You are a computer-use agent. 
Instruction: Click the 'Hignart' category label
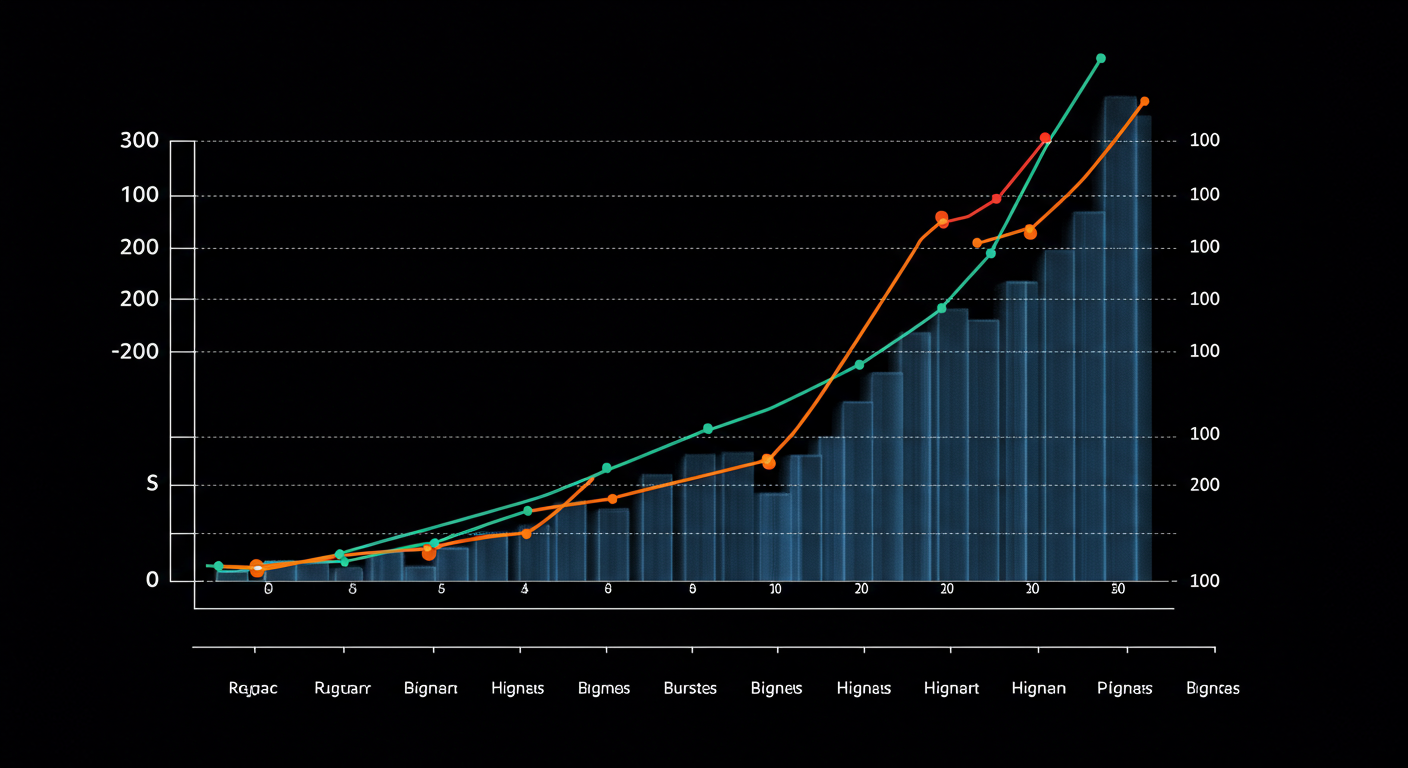point(951,689)
